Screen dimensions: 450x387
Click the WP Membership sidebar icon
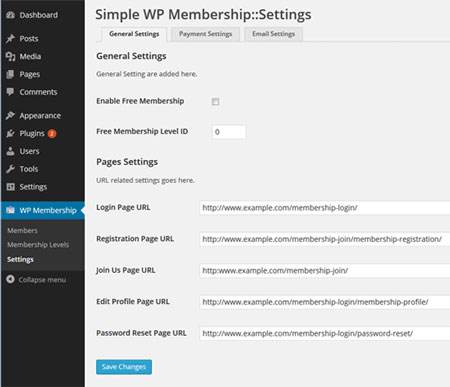[10, 210]
